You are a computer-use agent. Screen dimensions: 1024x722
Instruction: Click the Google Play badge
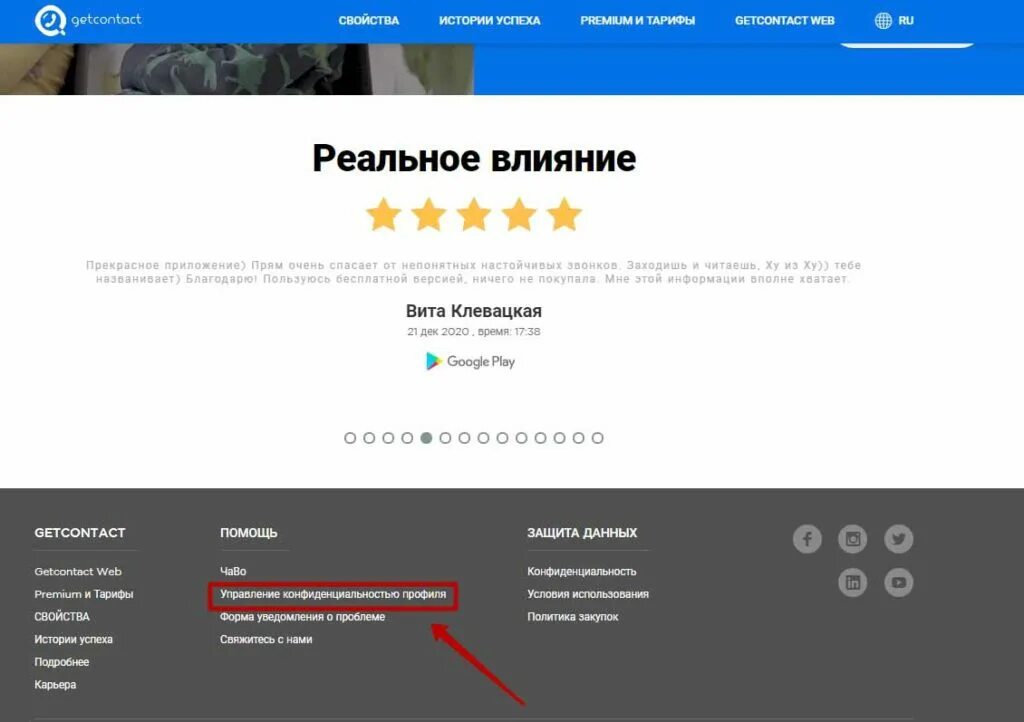470,361
